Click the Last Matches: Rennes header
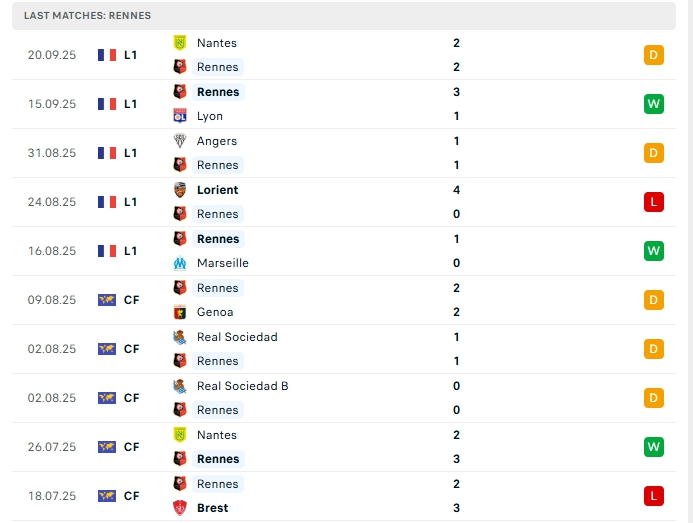The height and width of the screenshot is (523, 693). pyautogui.click(x=88, y=16)
